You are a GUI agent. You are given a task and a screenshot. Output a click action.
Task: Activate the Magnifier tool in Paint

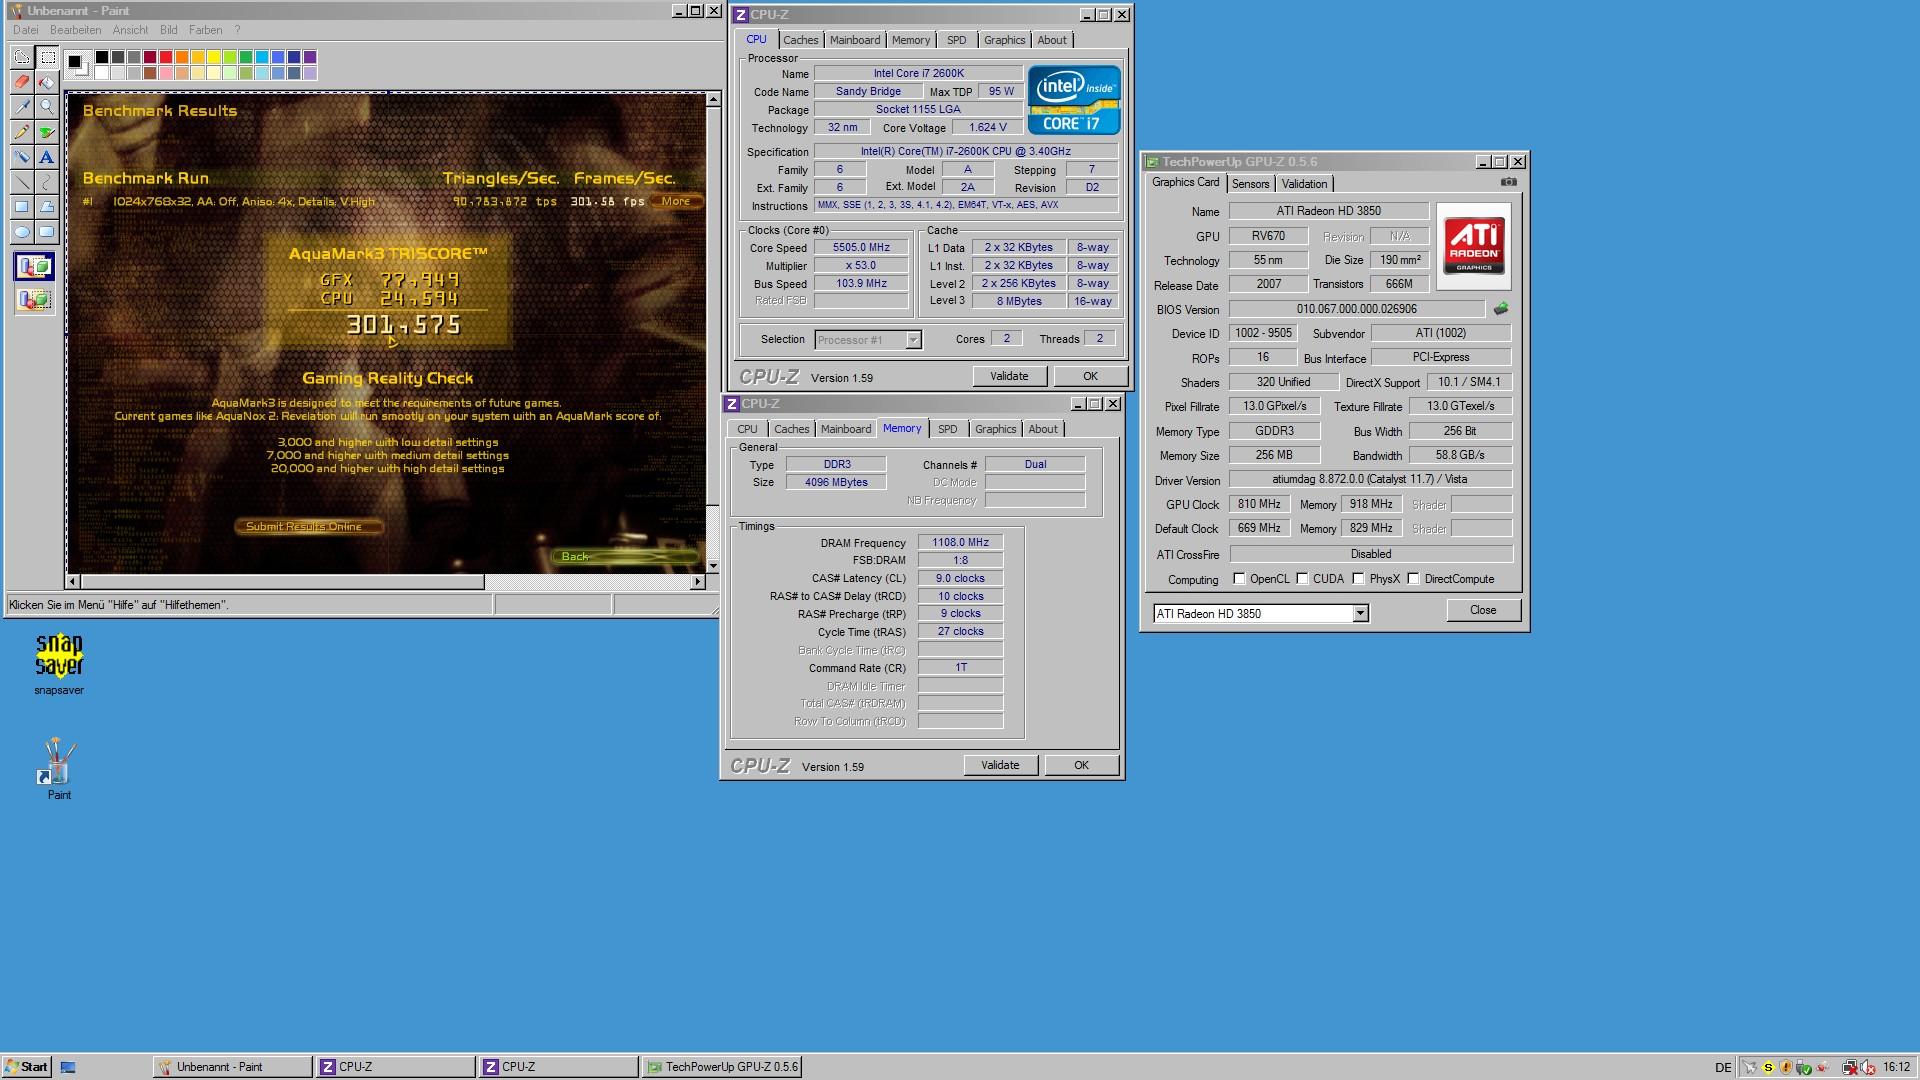coord(46,107)
